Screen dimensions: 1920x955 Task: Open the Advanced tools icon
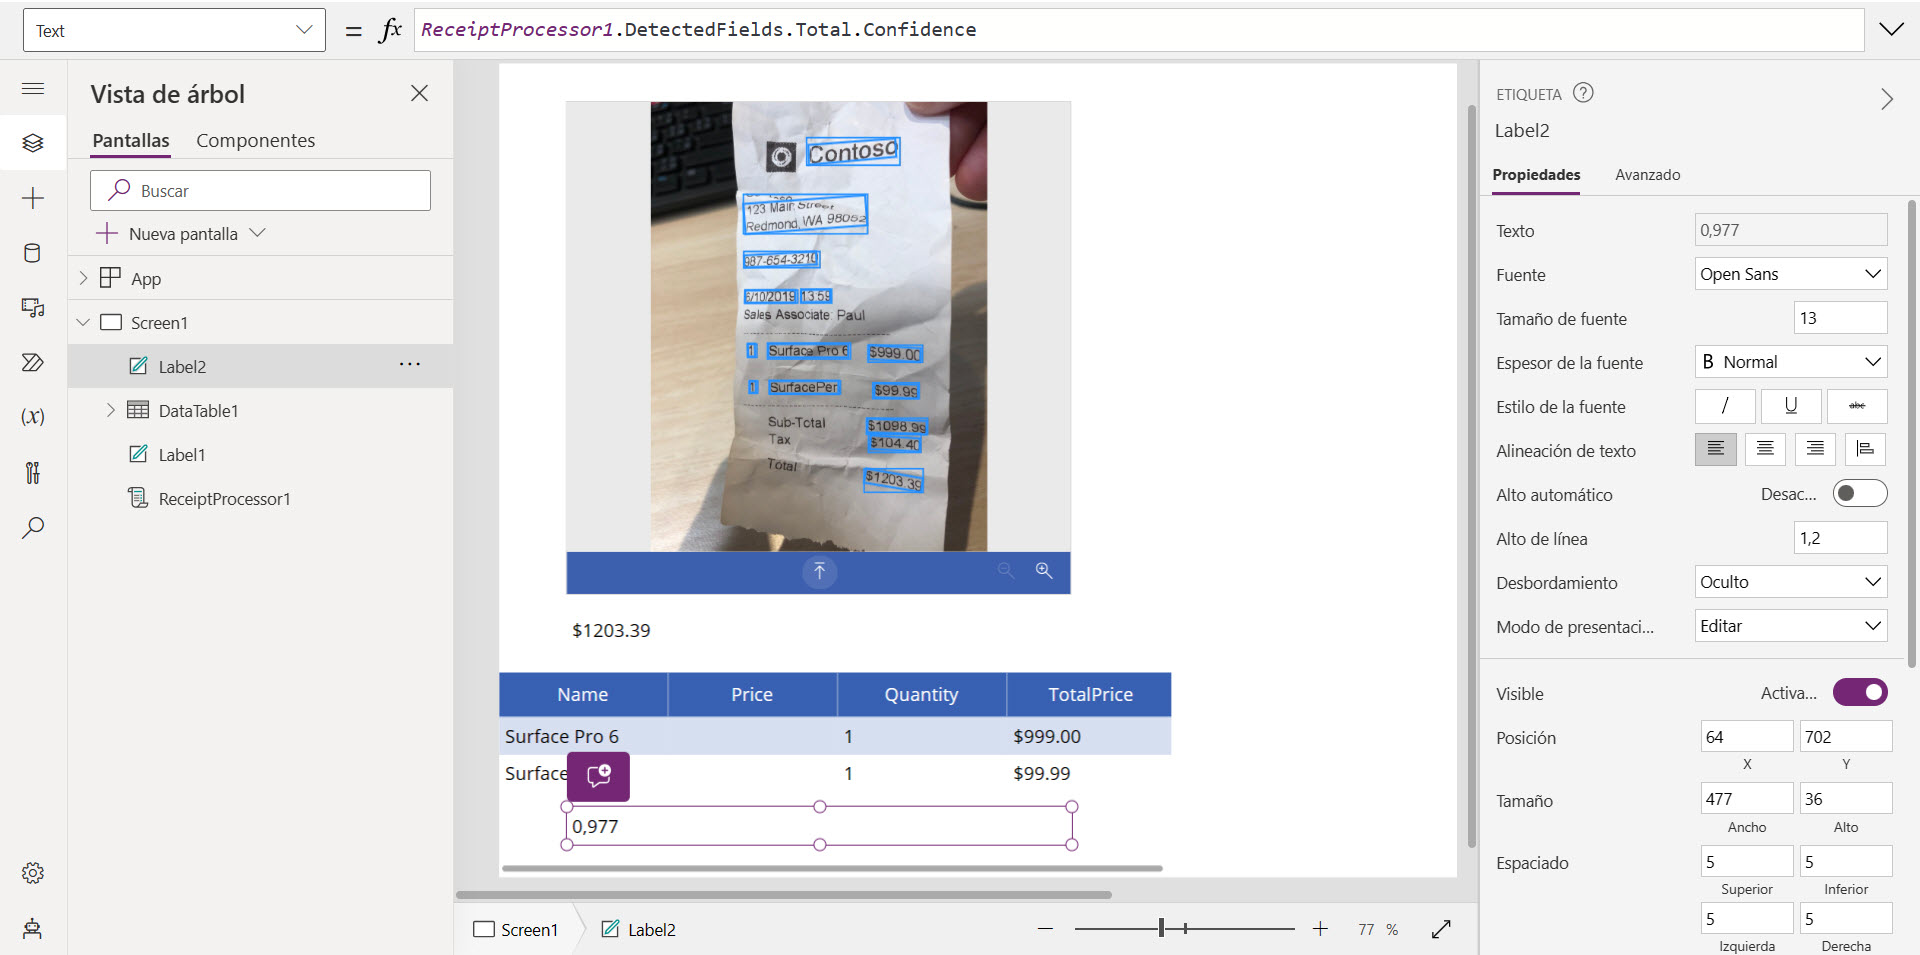click(x=33, y=472)
